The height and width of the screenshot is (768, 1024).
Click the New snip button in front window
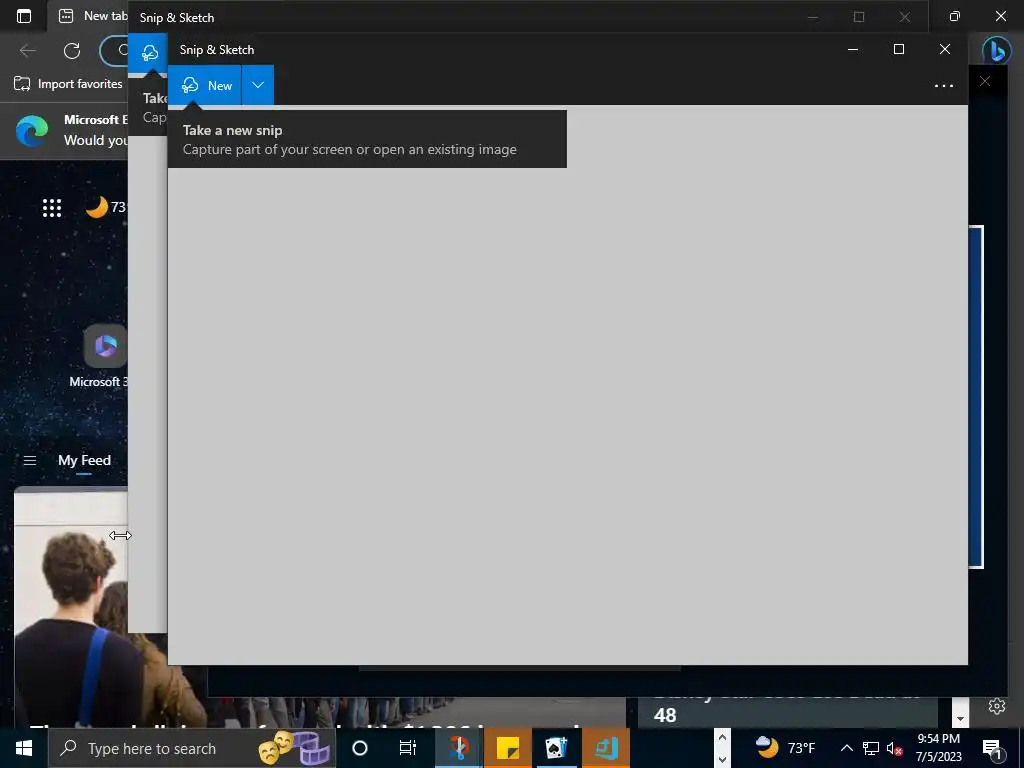[x=205, y=85]
